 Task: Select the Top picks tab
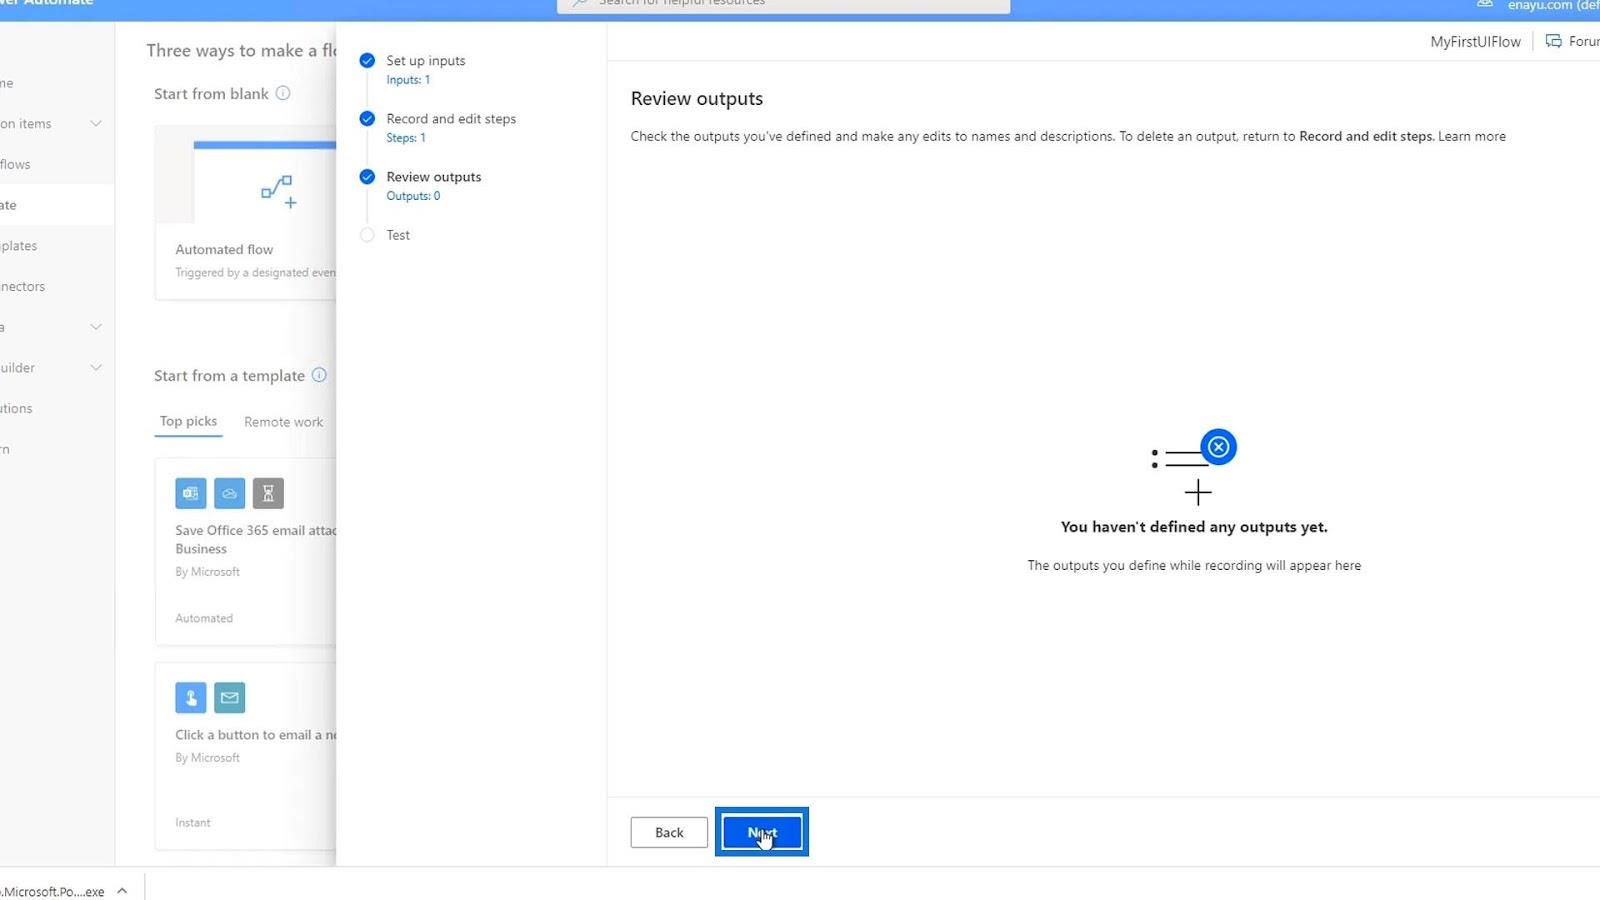coord(188,421)
